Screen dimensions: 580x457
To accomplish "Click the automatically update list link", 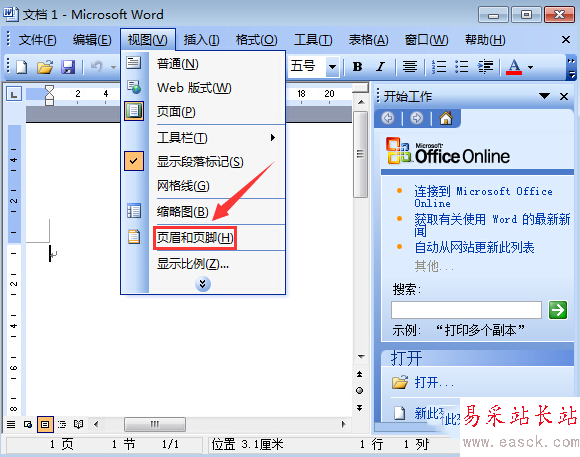I will tap(474, 247).
